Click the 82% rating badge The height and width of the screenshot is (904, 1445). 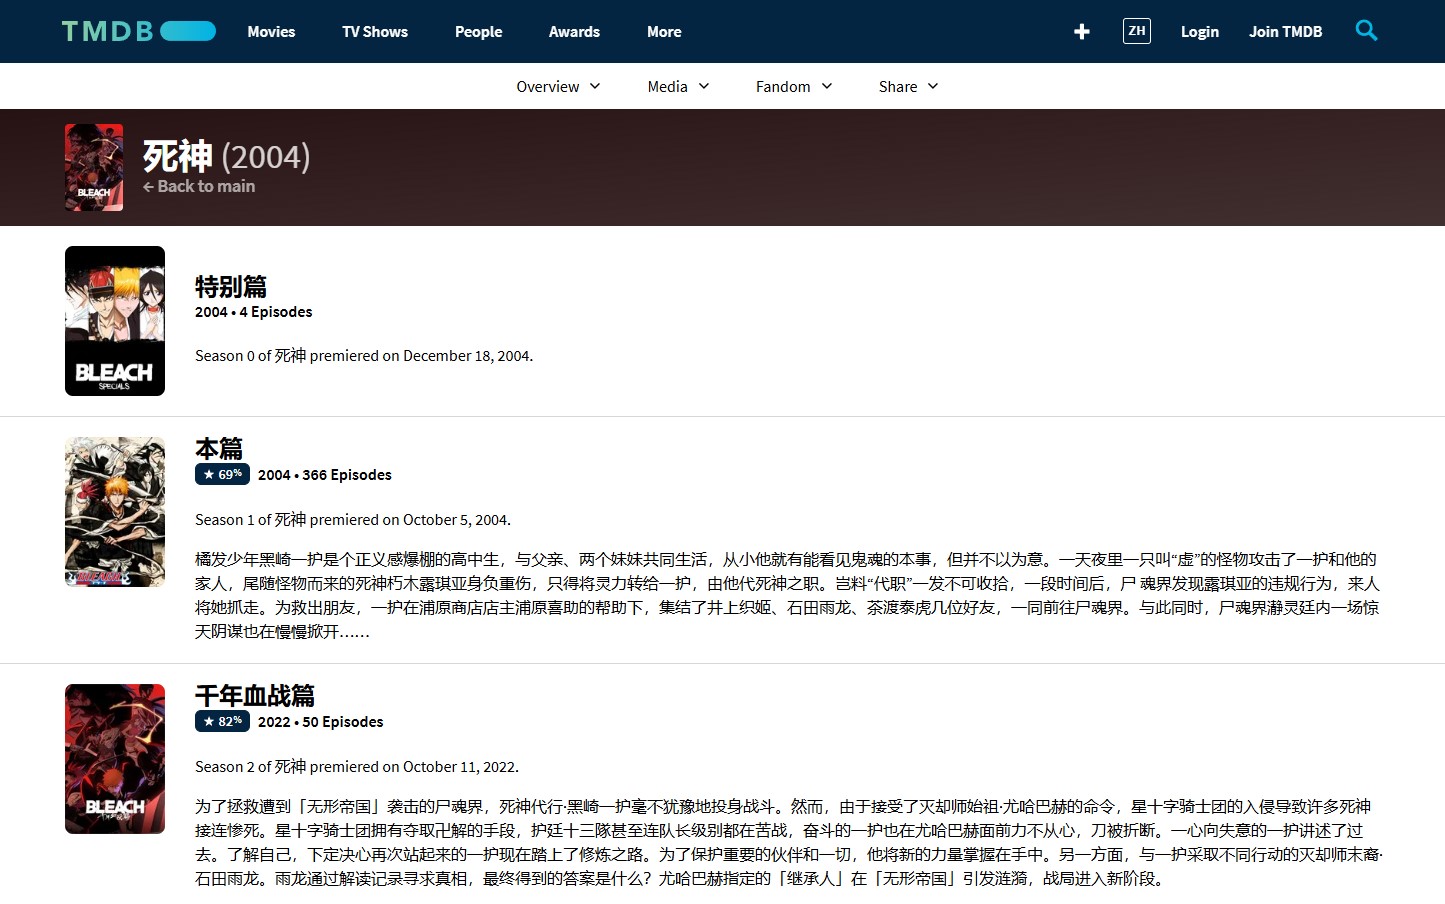coord(222,721)
